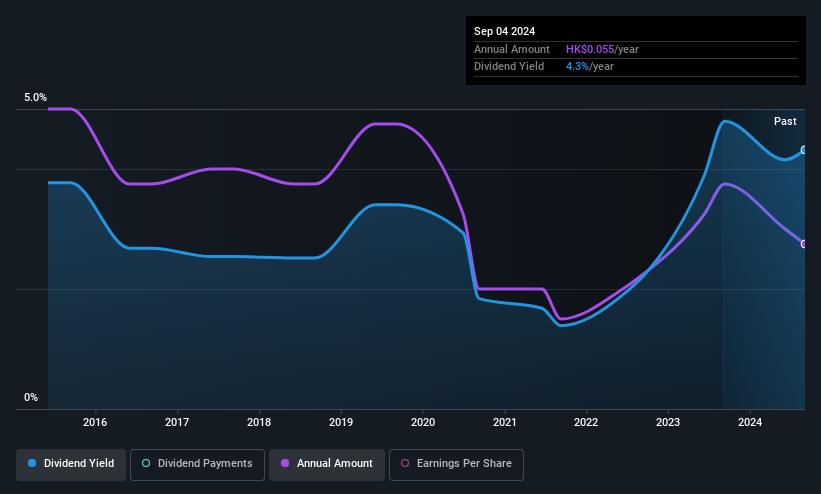
Task: Toggle the Dividend Yield legend series
Action: coord(71,464)
